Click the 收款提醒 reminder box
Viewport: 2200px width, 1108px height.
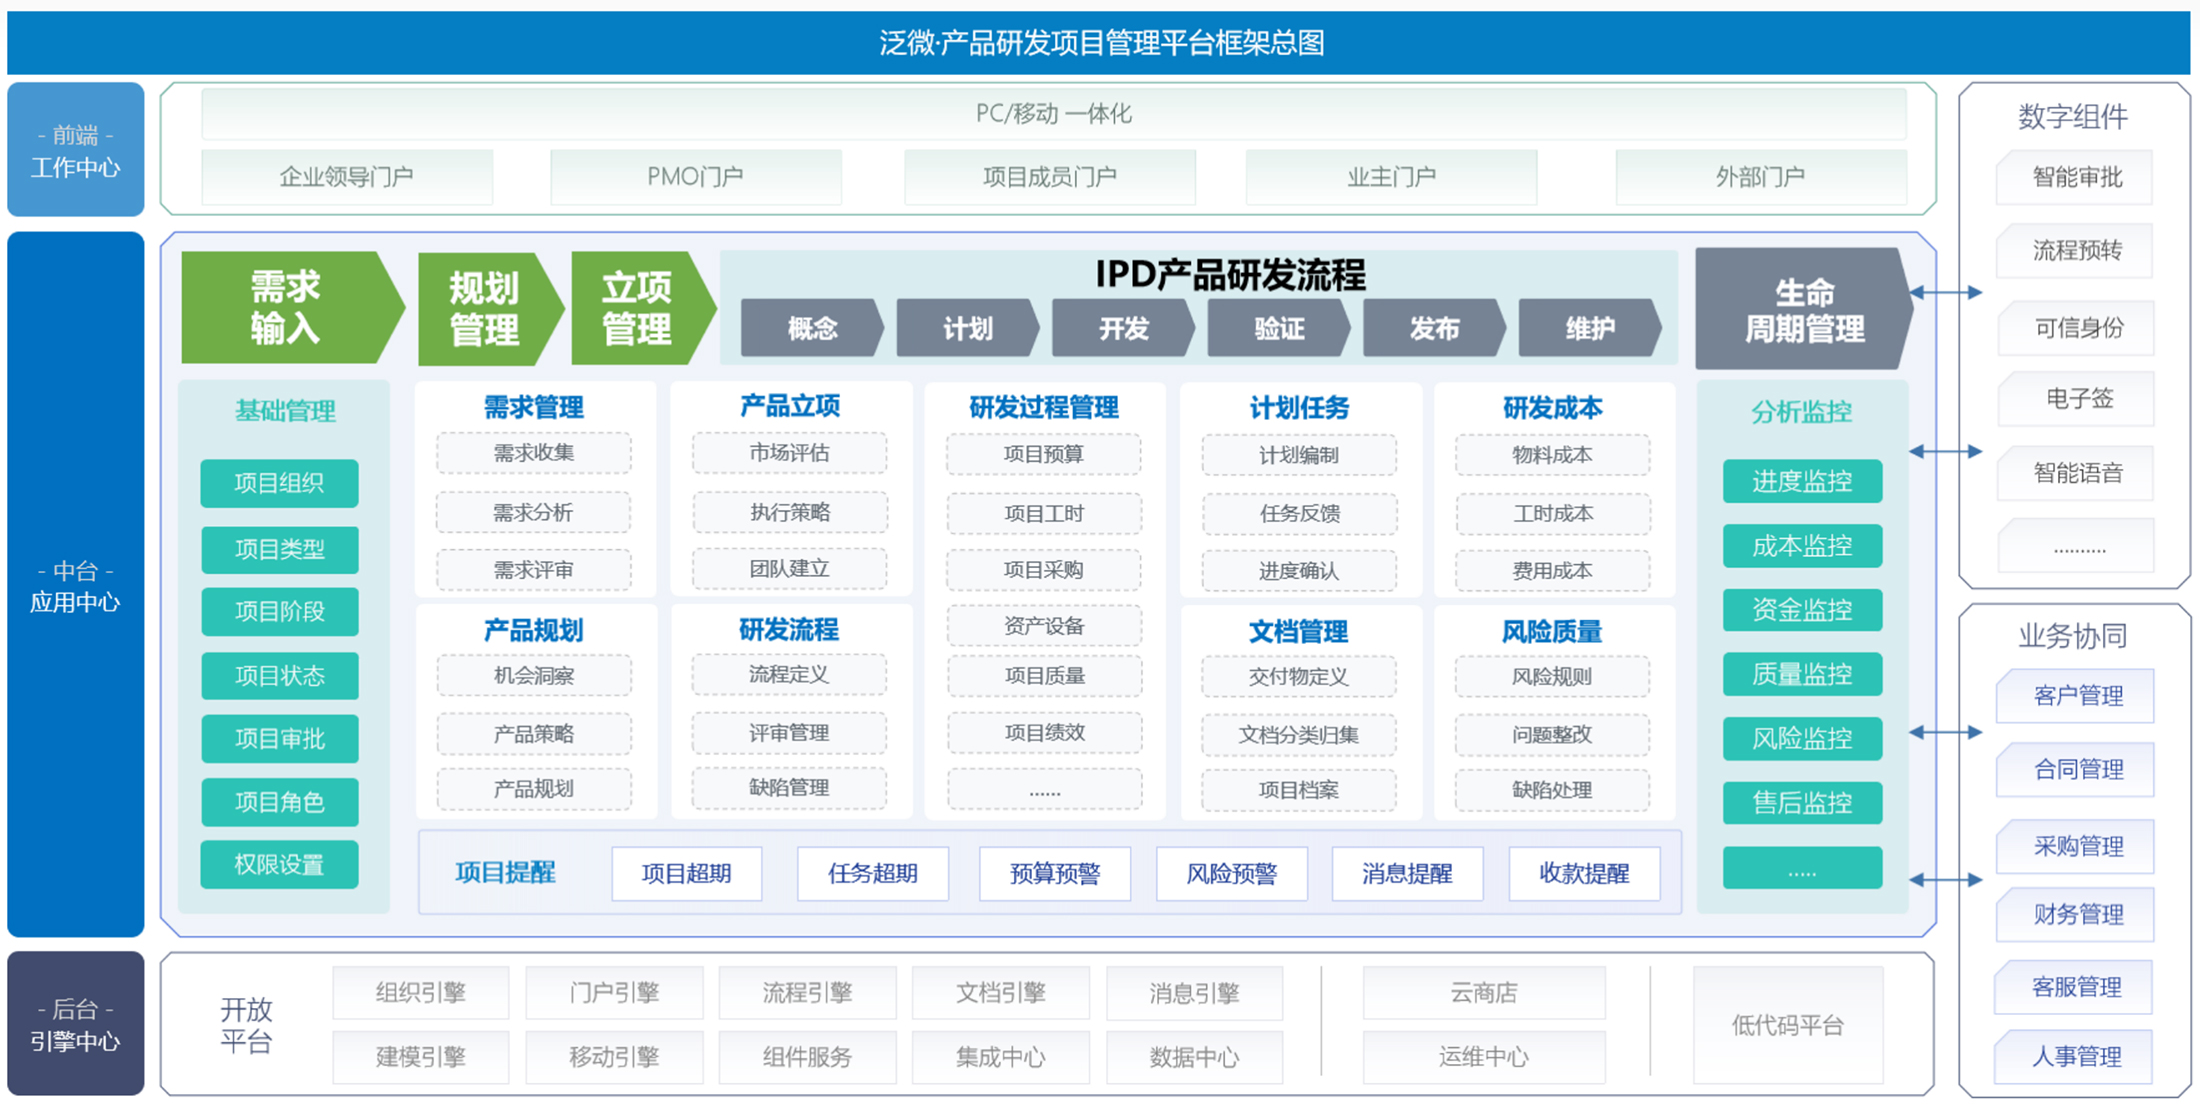pos(1583,873)
